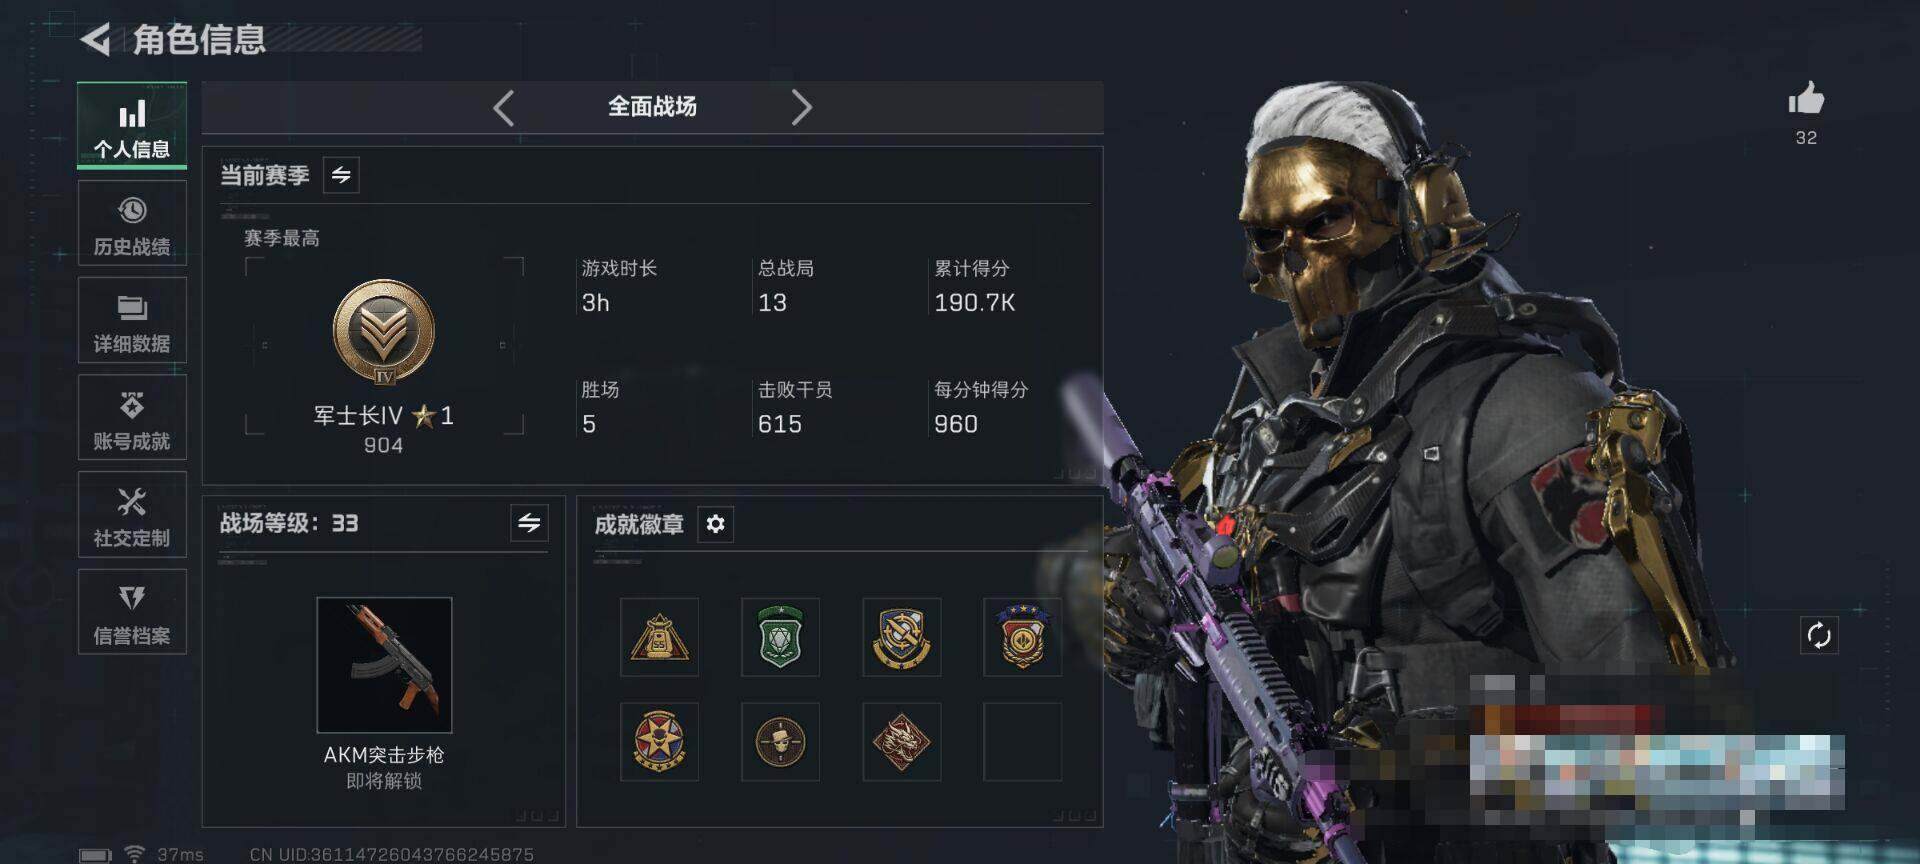
Task: Click the thumbs-up like icon
Action: [x=1806, y=99]
